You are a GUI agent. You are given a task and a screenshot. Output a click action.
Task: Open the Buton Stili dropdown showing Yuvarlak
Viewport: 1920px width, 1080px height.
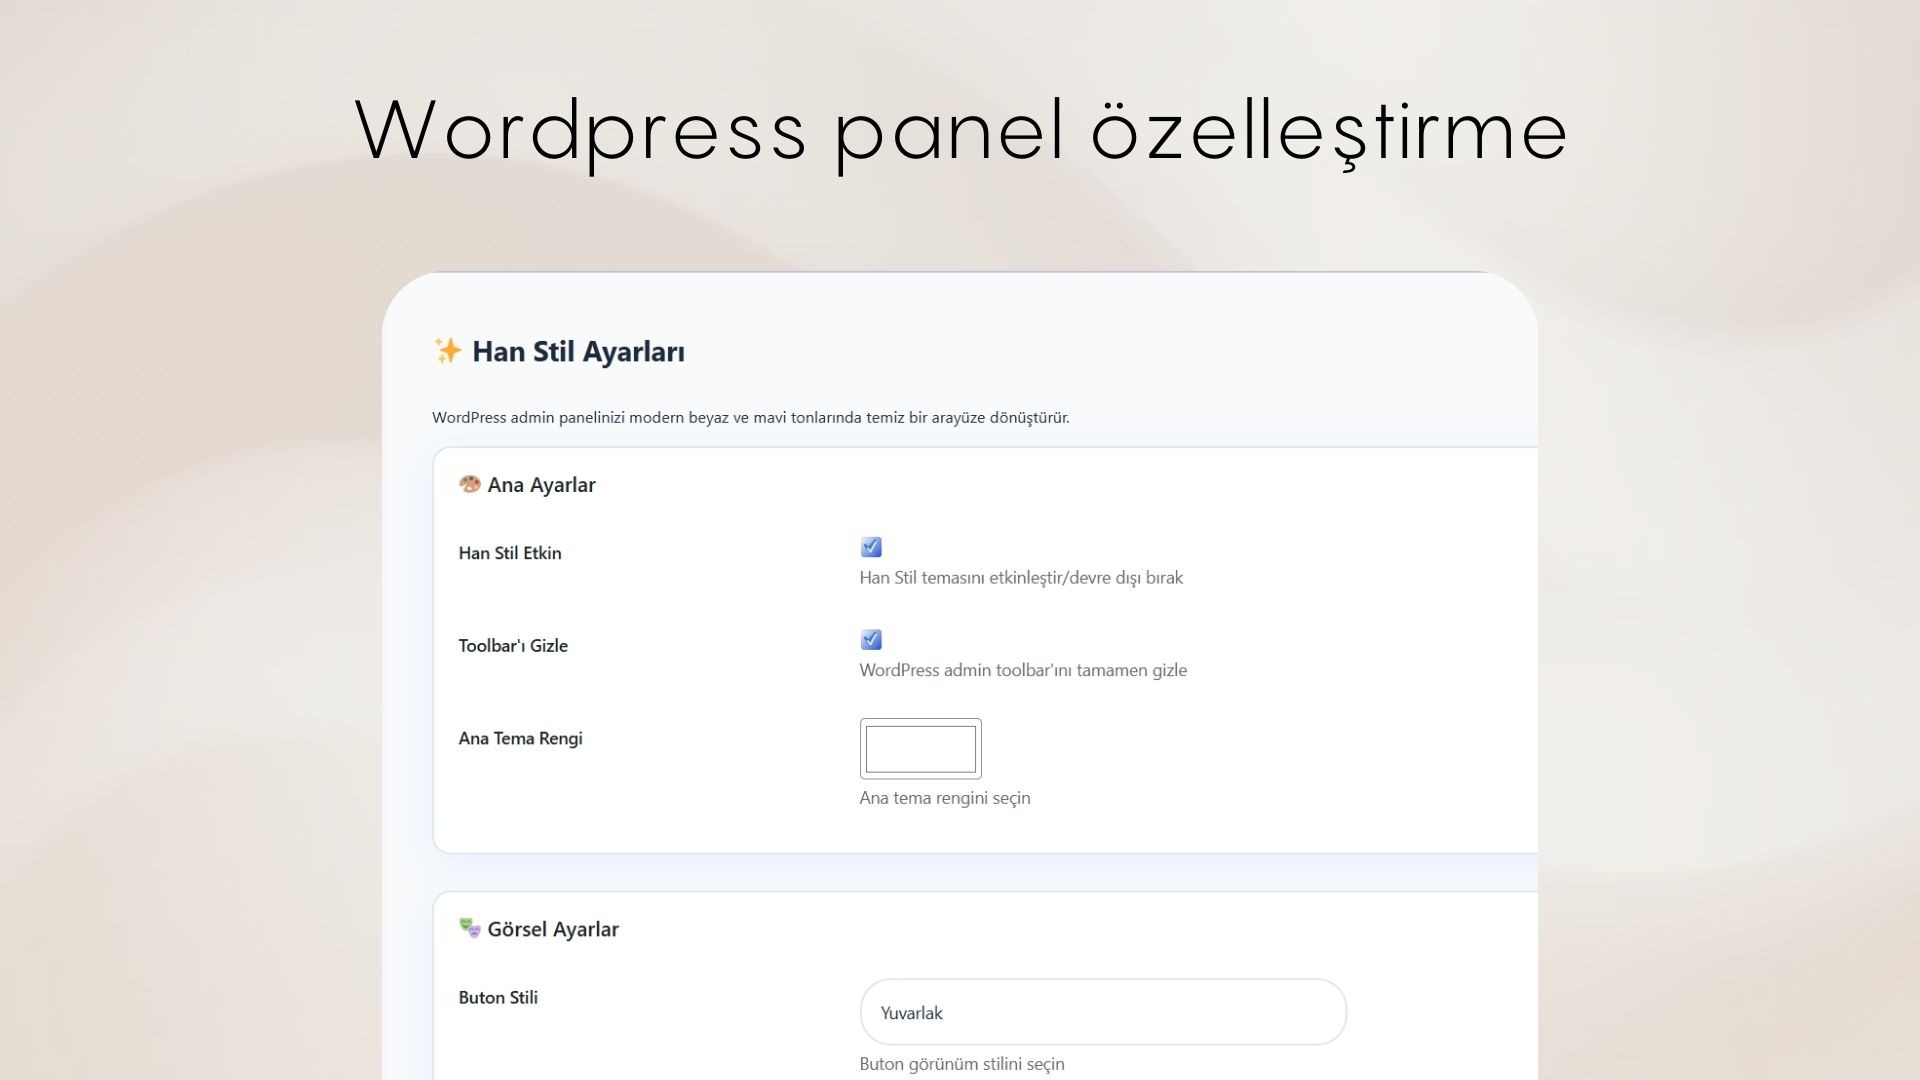pos(1103,1012)
